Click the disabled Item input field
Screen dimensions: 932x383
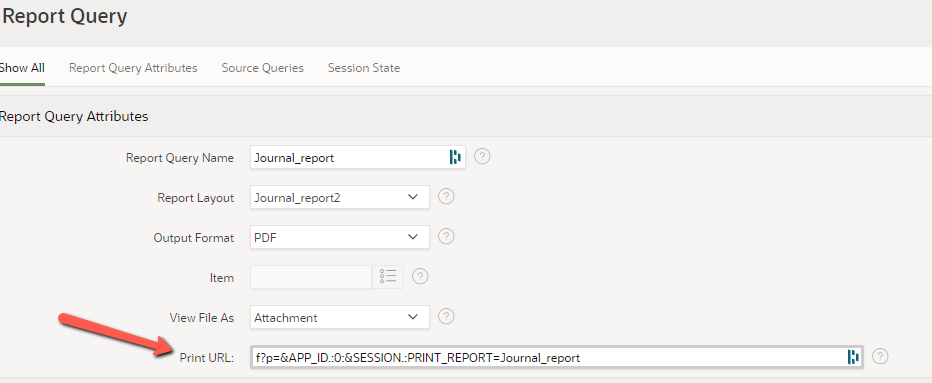311,277
